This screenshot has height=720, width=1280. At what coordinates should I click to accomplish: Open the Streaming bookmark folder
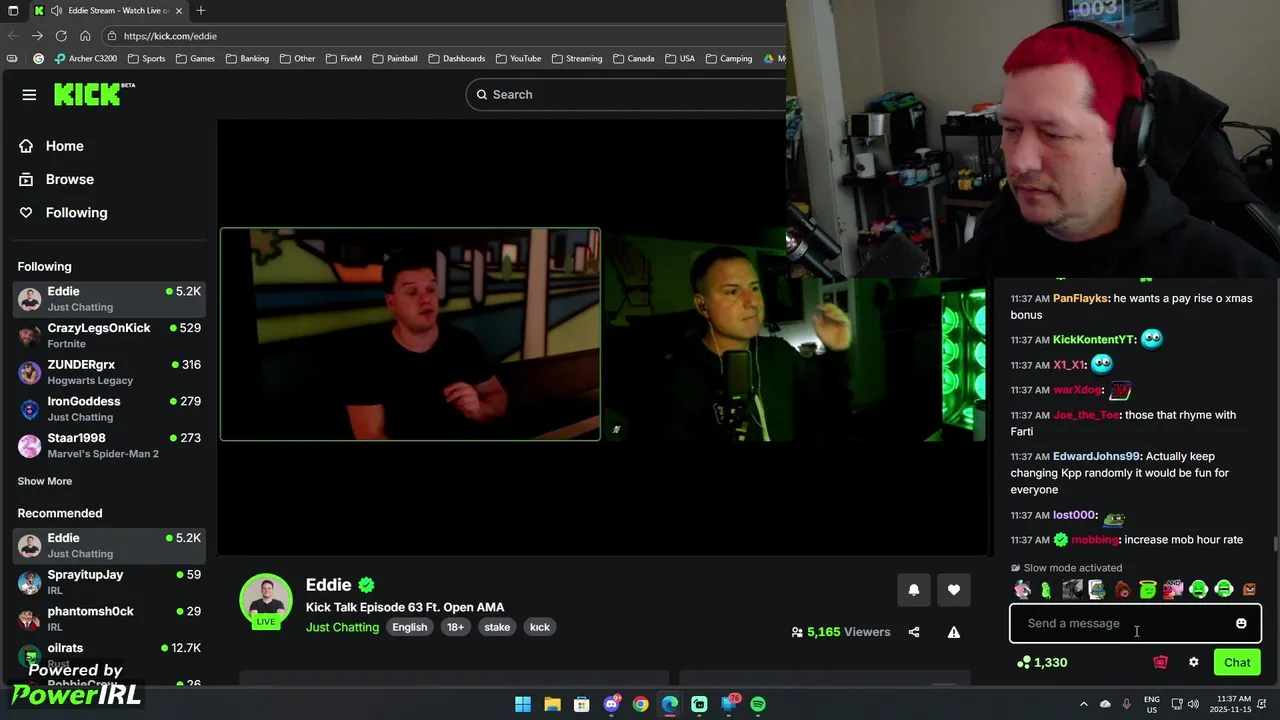(576, 59)
